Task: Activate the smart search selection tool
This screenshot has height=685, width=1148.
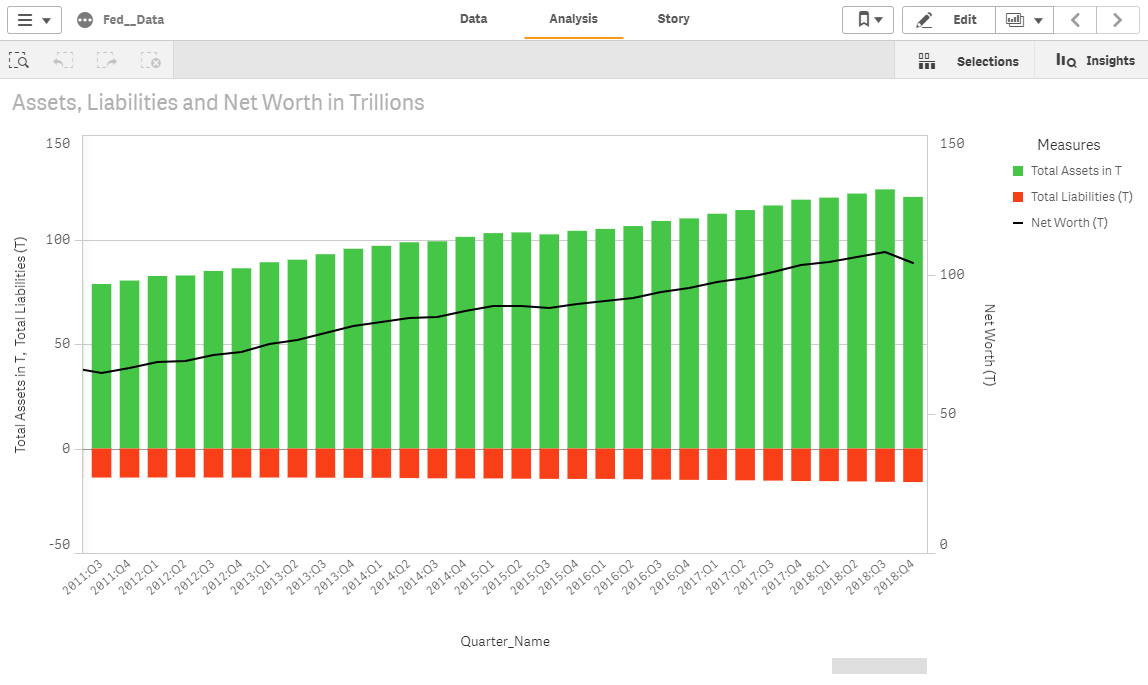Action: pyautogui.click(x=19, y=61)
